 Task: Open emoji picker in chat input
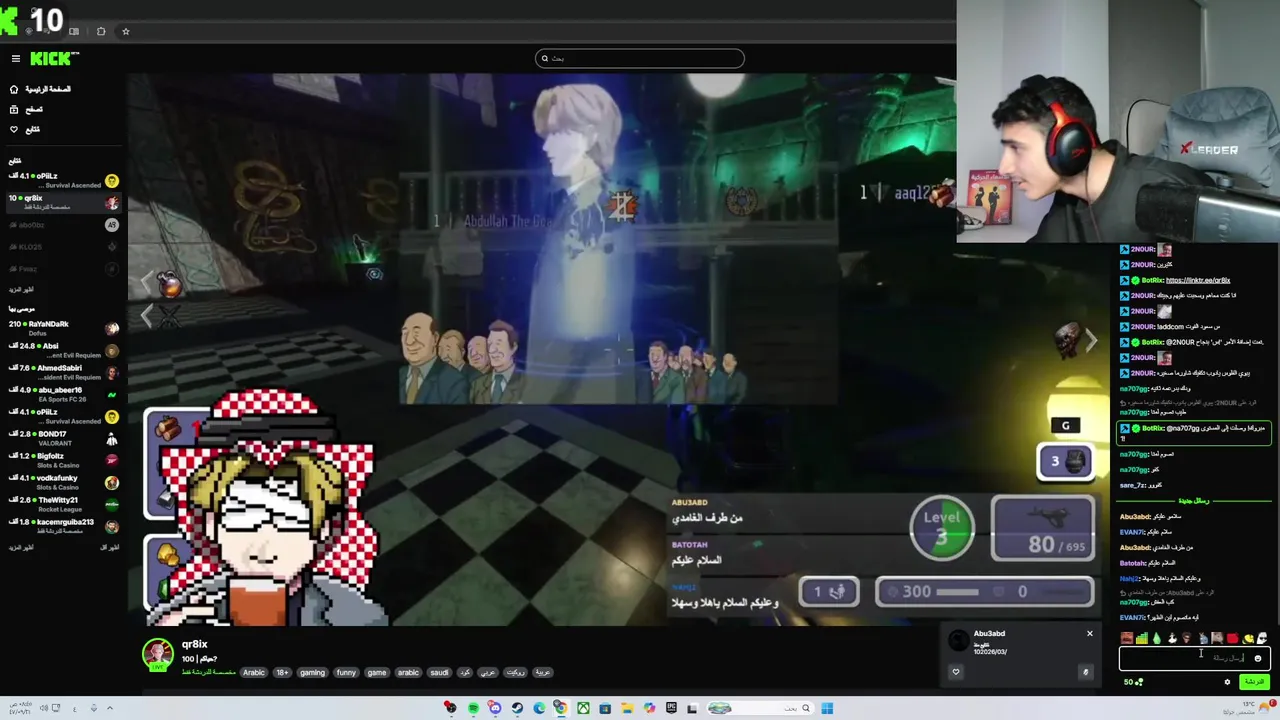[1258, 658]
